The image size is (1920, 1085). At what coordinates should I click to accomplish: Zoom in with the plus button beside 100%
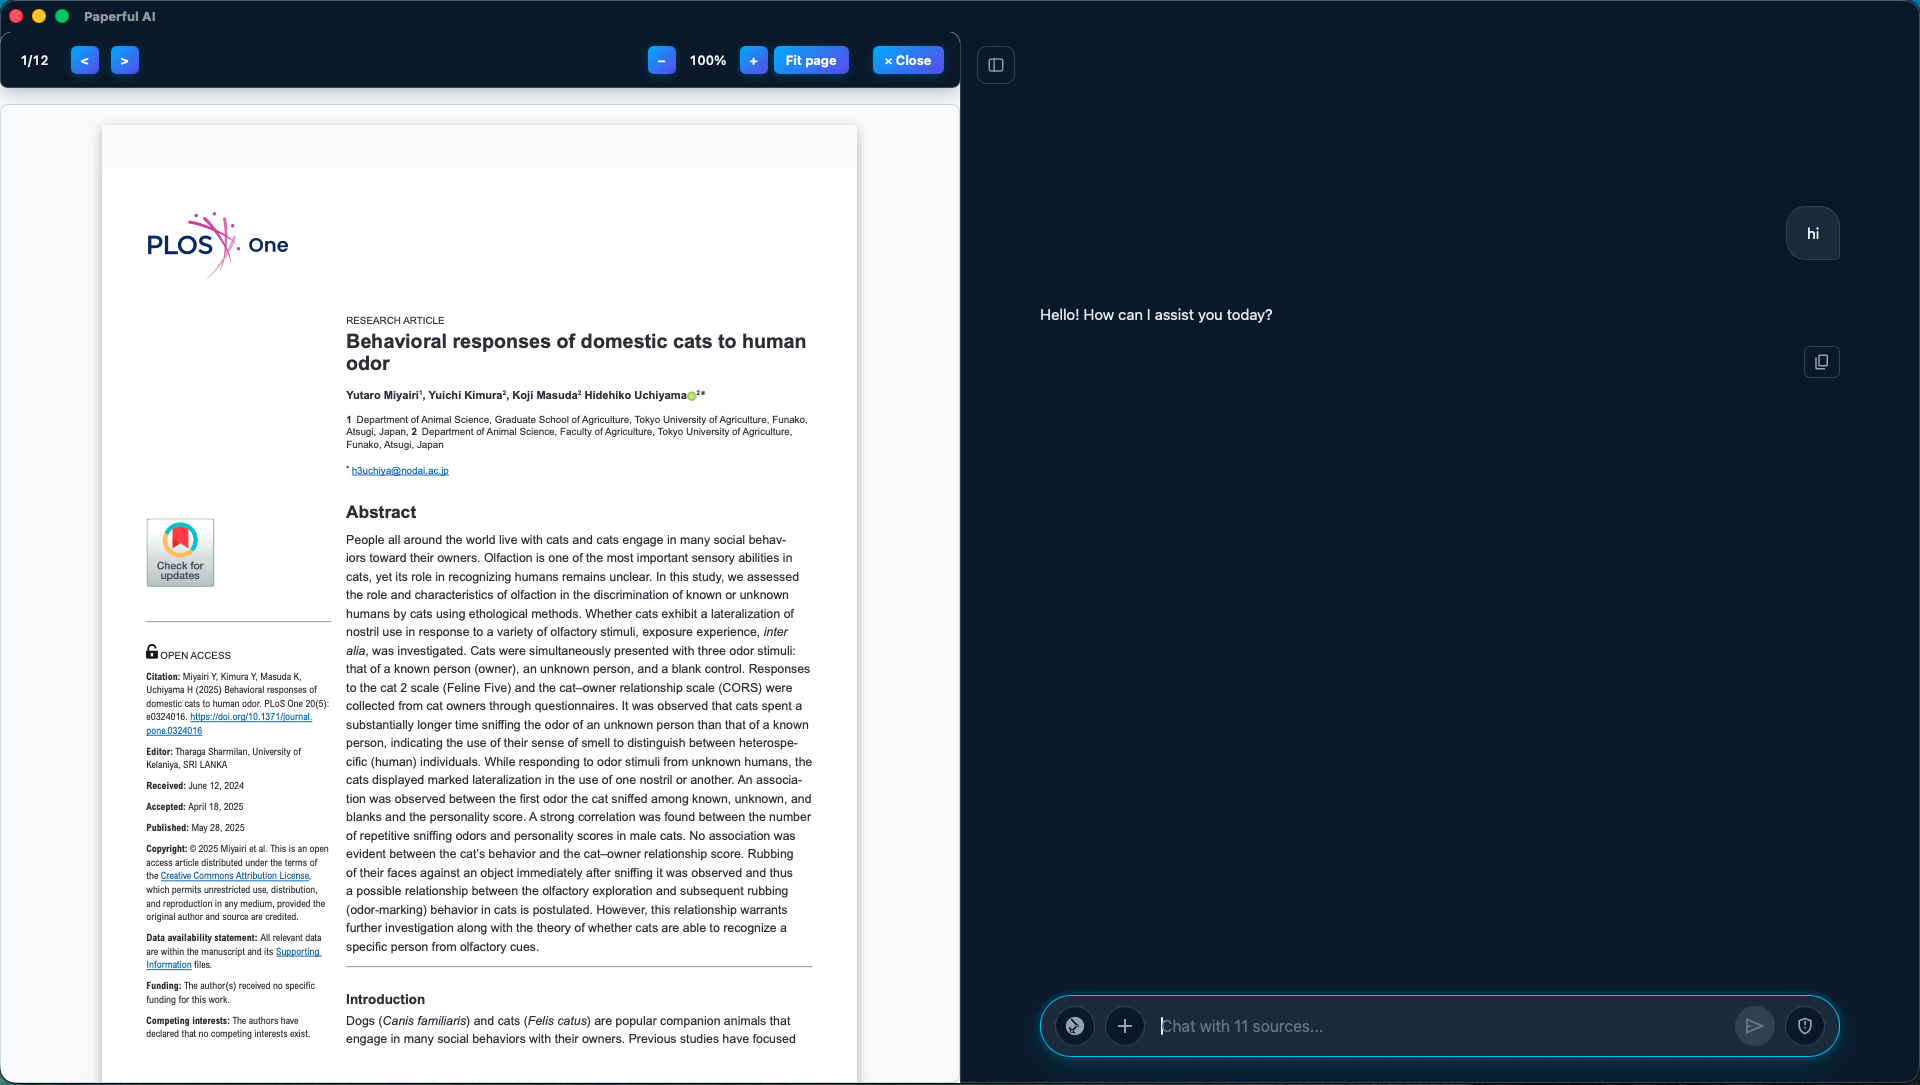754,60
